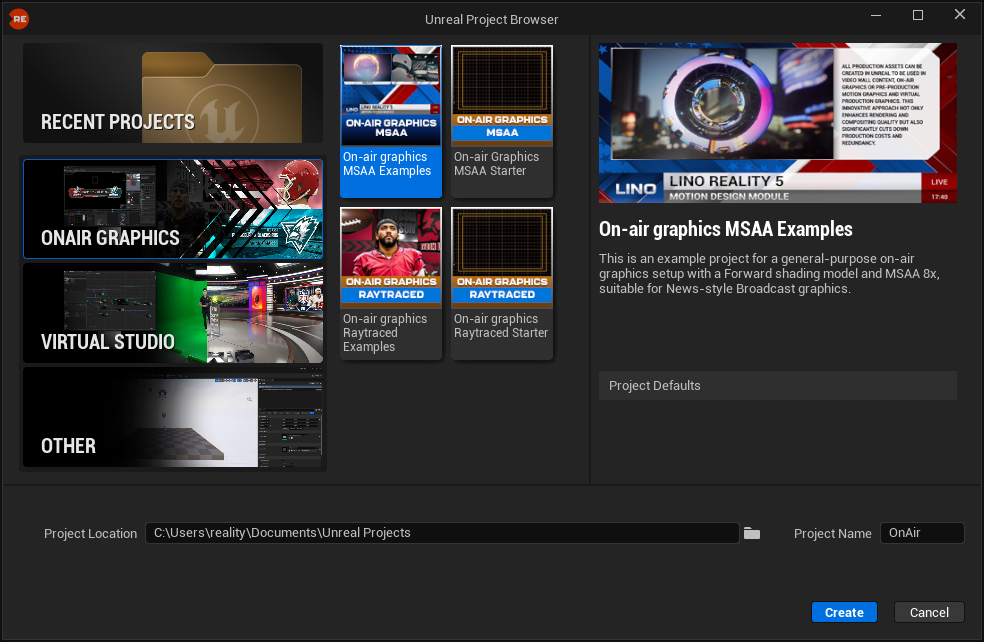Viewport: 984px width, 642px height.
Task: Choose On-air graphics MSAA Examples template
Action: point(391,121)
